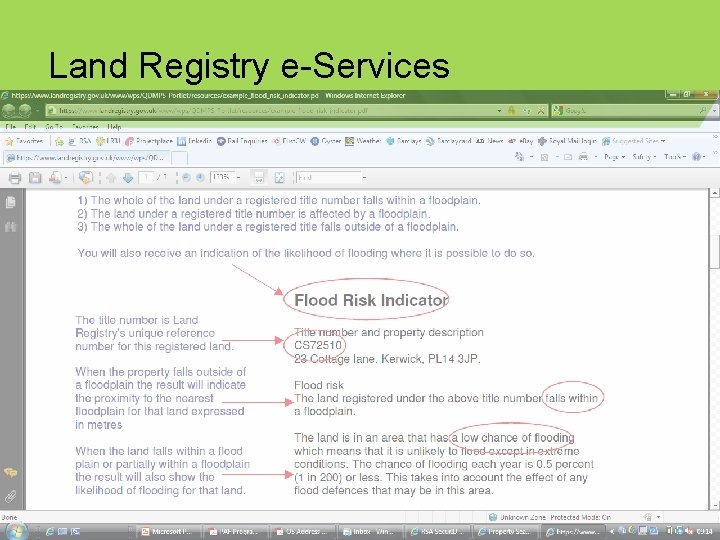
Task: Go to next page with down arrow
Action: click(x=128, y=178)
